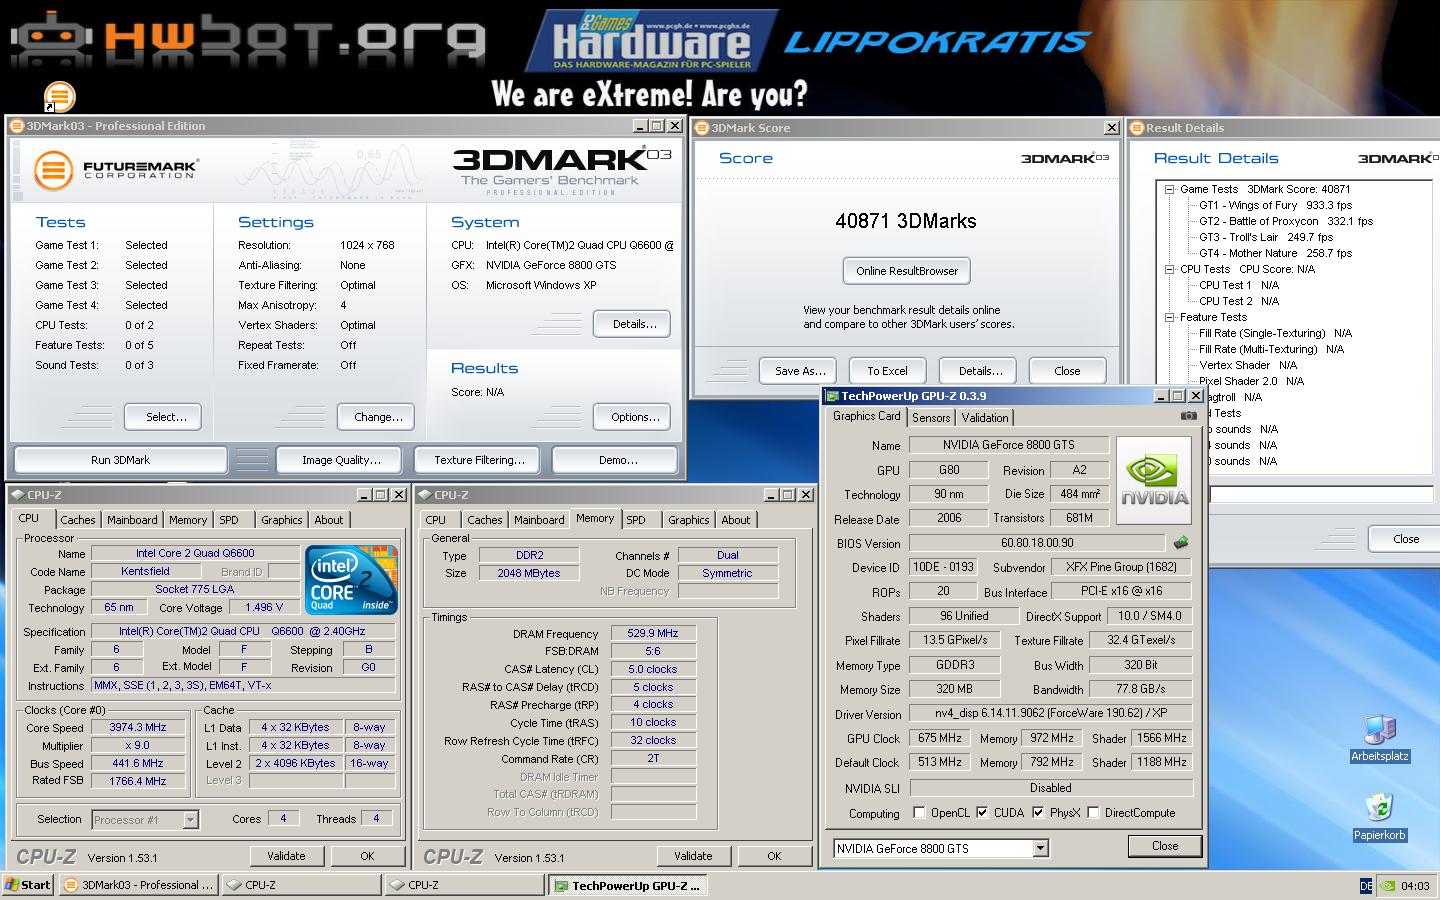Click the text field in Result Details
Image resolution: width=1440 pixels, height=900 pixels.
tap(1321, 495)
